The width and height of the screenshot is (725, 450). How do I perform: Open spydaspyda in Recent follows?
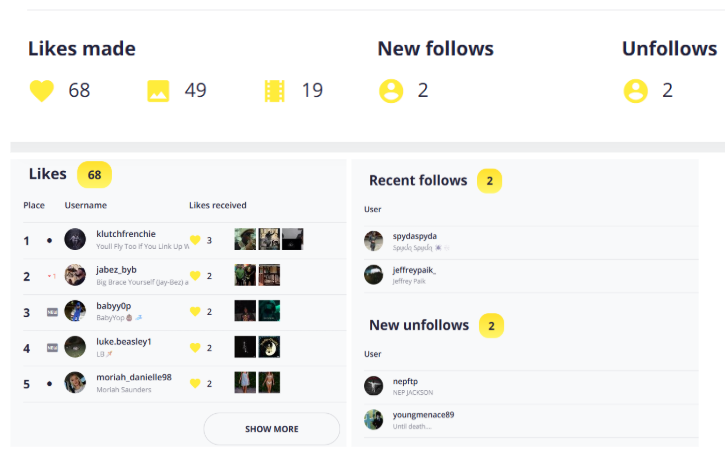point(415,236)
